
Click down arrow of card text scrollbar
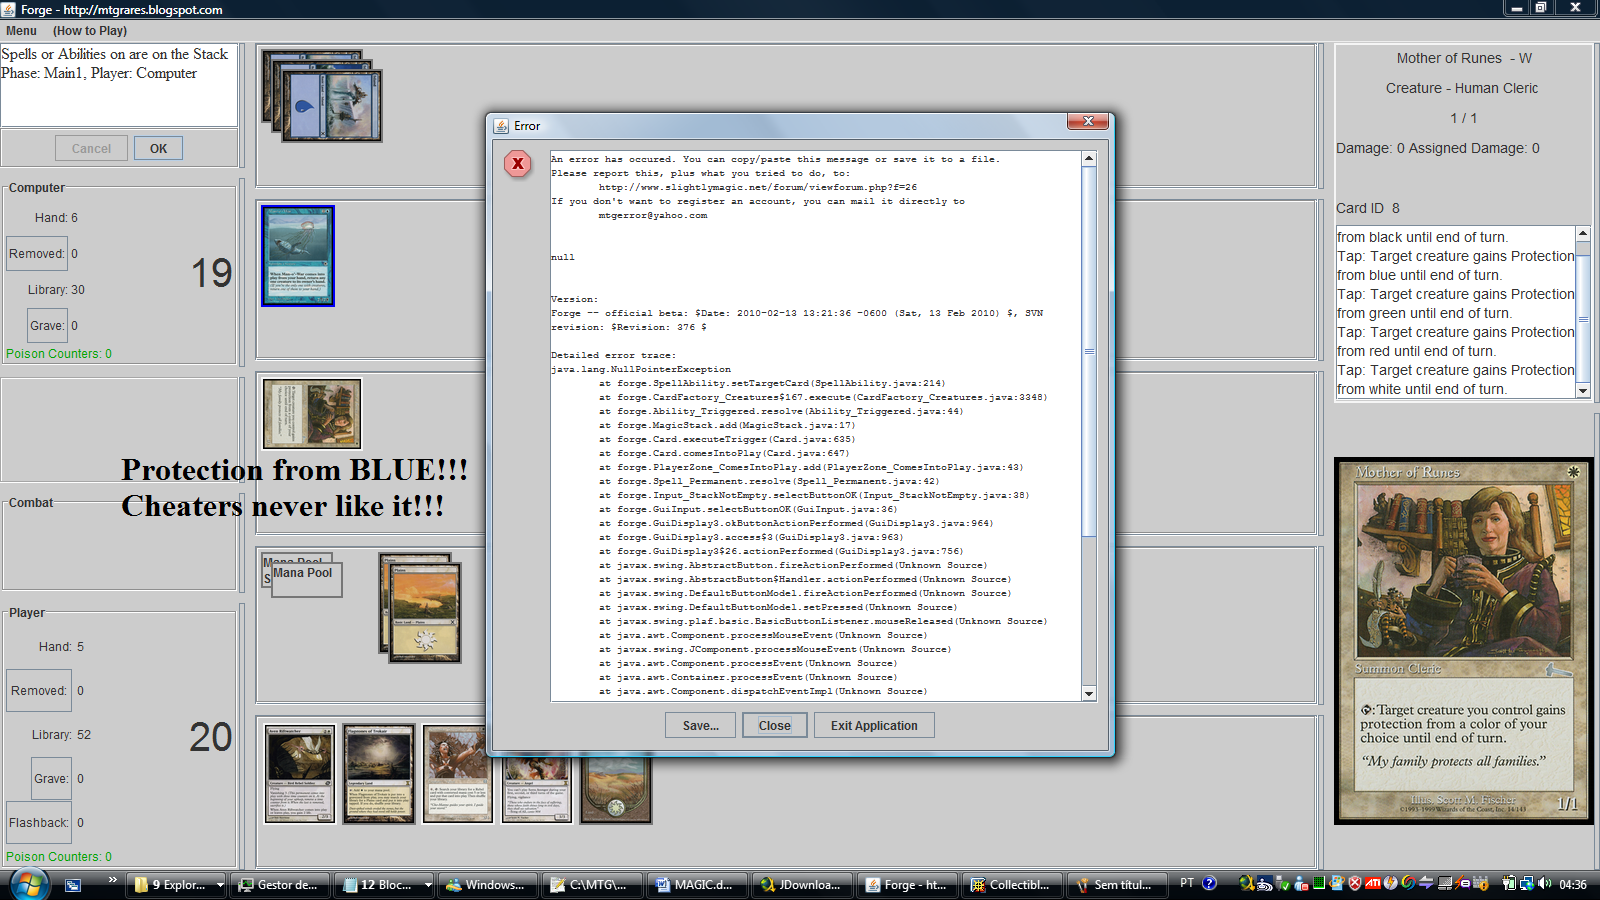[x=1582, y=391]
